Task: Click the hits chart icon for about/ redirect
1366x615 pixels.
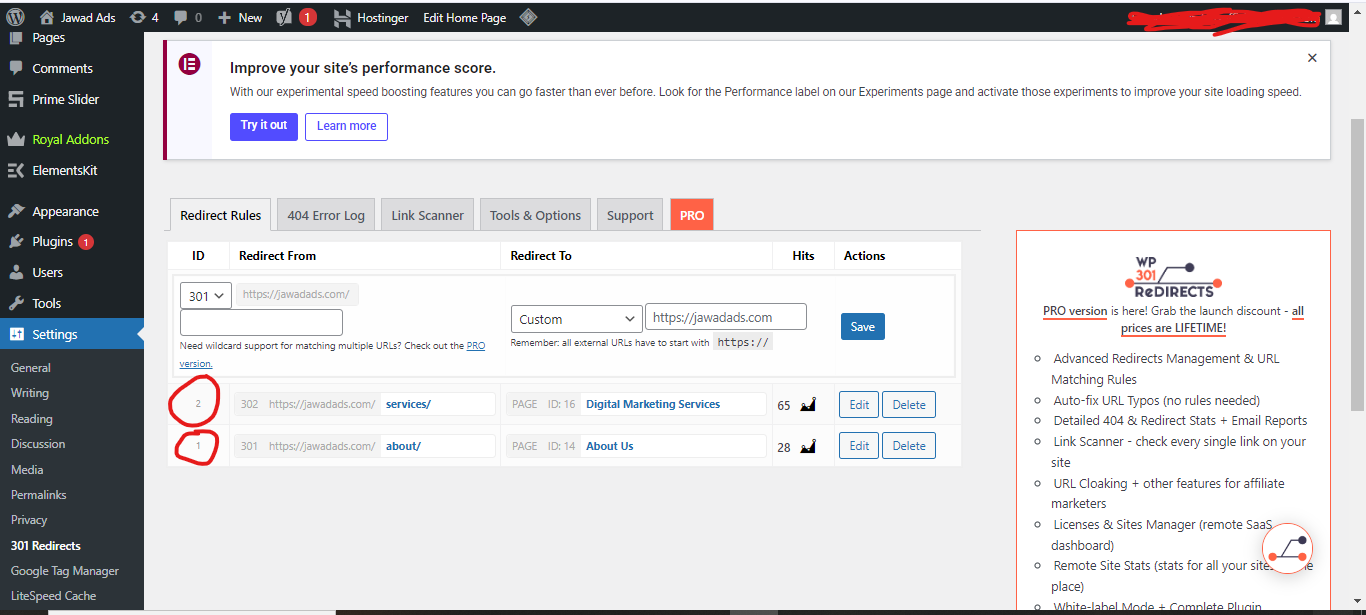Action: (808, 447)
